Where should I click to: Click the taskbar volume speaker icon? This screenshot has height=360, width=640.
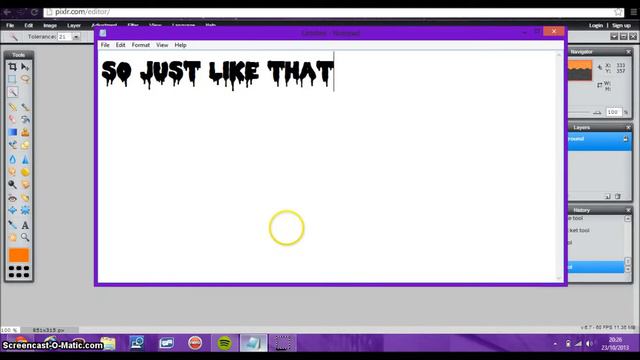(589, 344)
